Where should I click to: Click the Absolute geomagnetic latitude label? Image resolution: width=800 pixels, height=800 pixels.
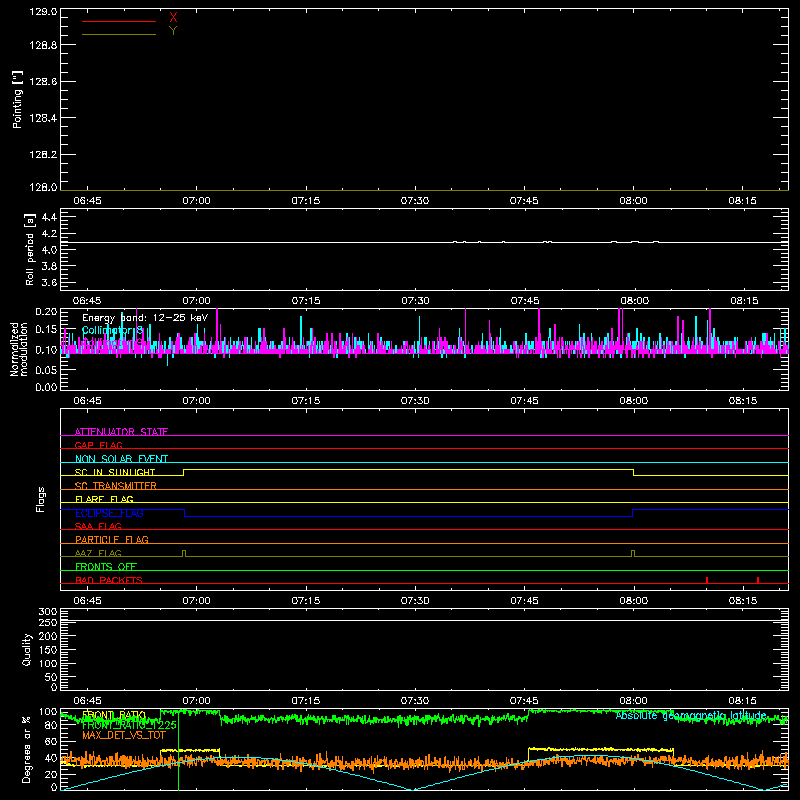(x=691, y=715)
